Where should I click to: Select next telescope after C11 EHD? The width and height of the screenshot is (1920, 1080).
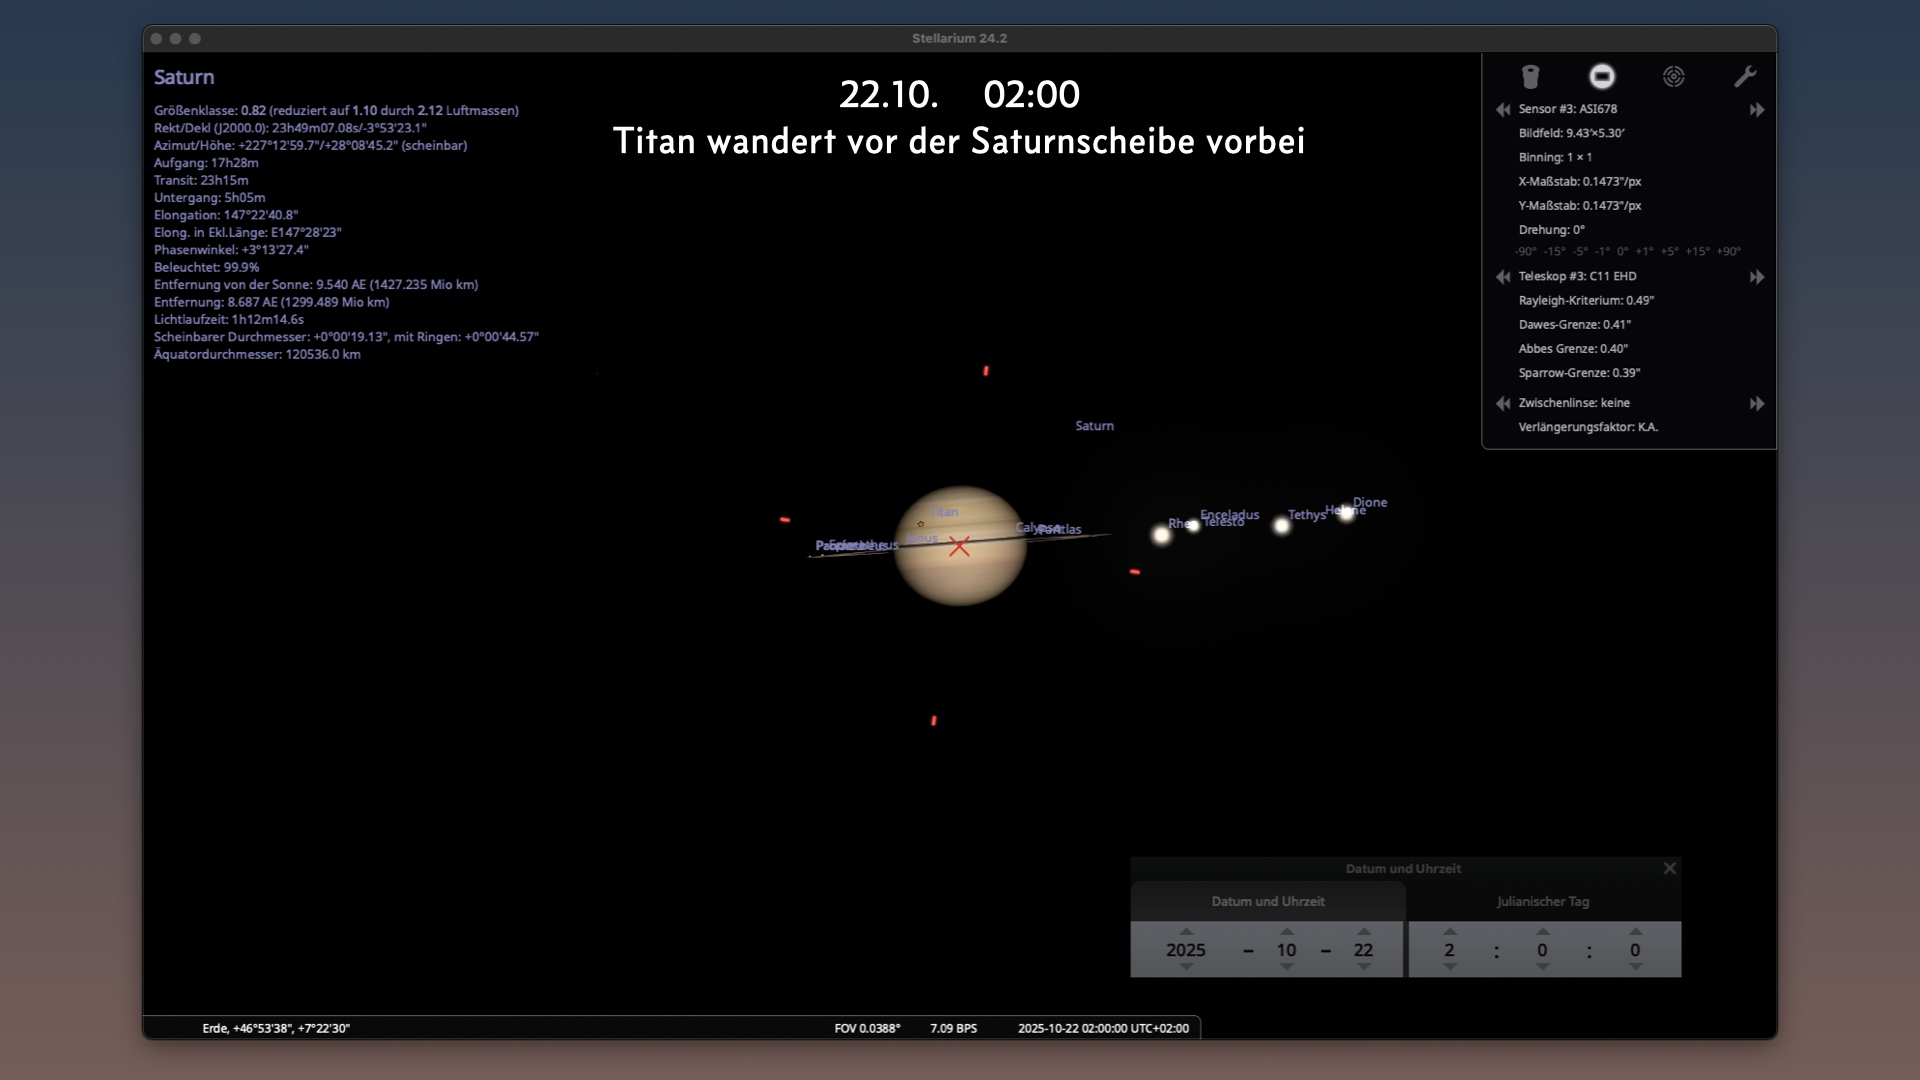tap(1757, 276)
